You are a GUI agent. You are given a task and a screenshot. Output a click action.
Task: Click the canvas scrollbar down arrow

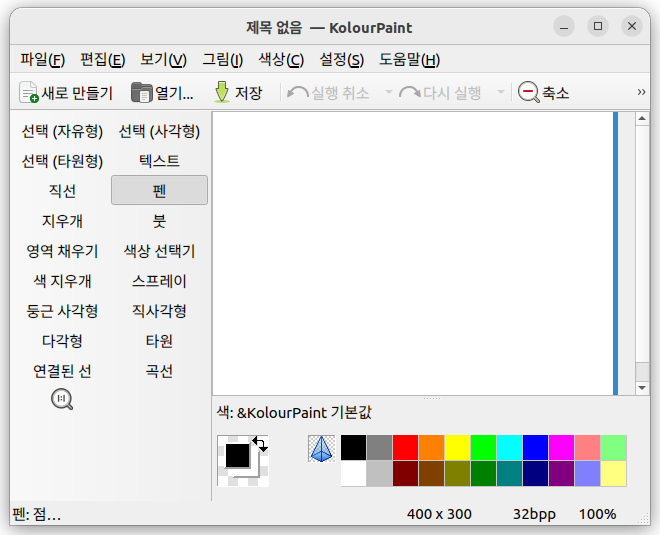[x=642, y=388]
